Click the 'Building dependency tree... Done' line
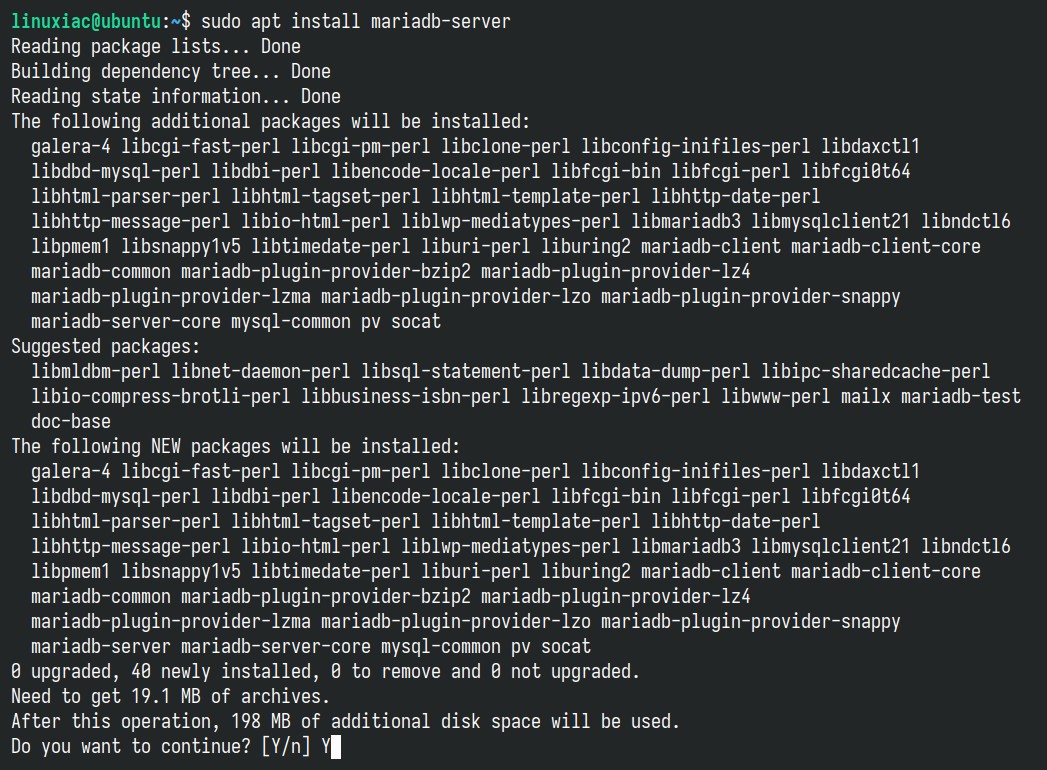This screenshot has height=770, width=1047. click(x=171, y=71)
